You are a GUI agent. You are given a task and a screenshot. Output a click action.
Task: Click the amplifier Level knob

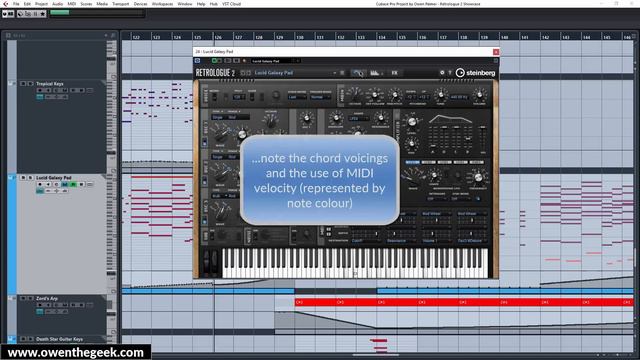411,121
